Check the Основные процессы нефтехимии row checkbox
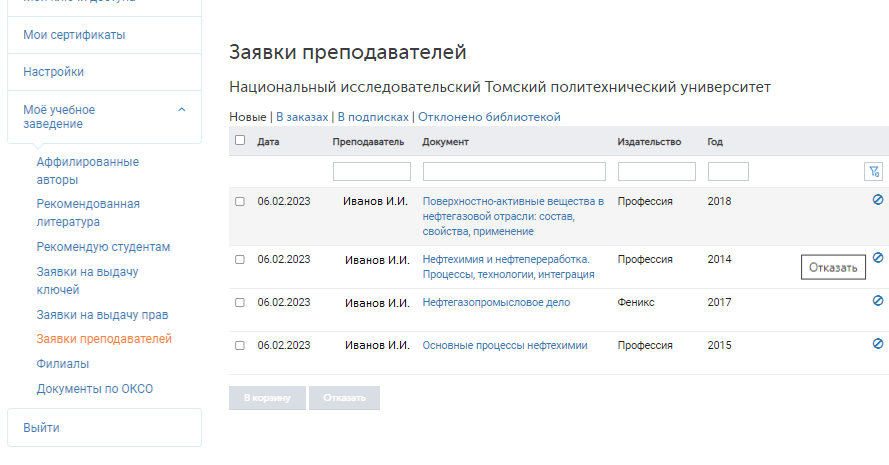This screenshot has height=465, width=889. click(240, 345)
